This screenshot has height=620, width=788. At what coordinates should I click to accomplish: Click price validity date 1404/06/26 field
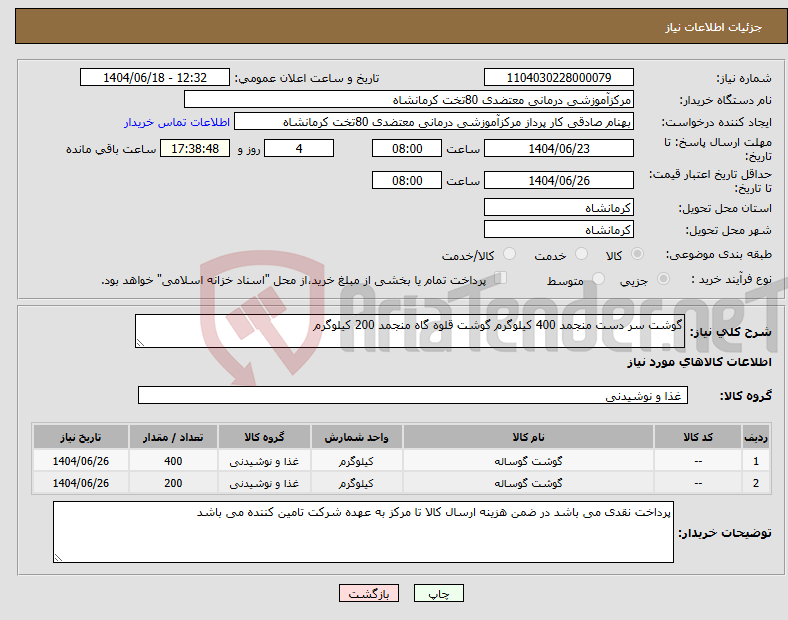tap(558, 180)
